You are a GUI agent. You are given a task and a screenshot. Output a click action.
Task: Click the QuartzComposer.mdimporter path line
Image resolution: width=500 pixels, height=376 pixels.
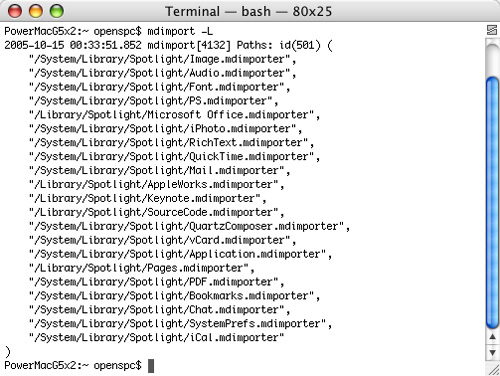189,226
